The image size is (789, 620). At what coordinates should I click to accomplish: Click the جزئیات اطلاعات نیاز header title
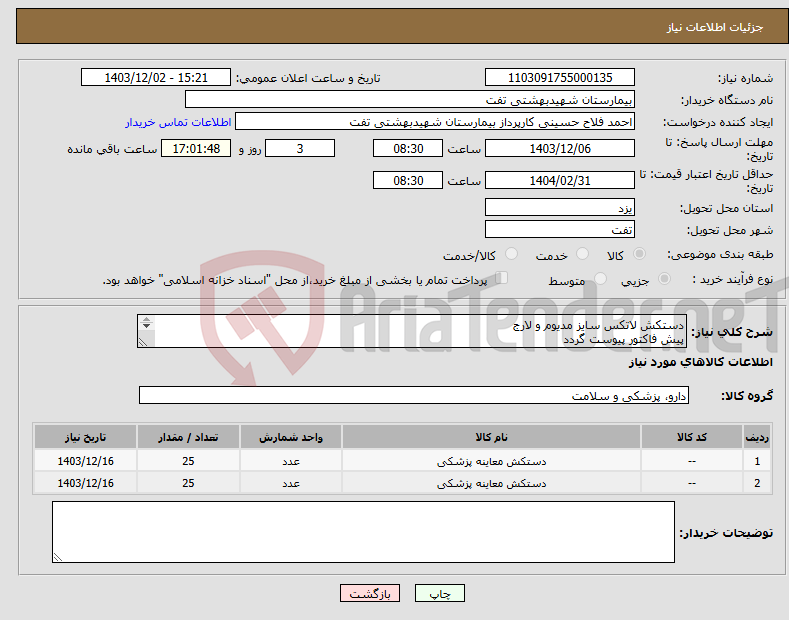[x=715, y=27]
